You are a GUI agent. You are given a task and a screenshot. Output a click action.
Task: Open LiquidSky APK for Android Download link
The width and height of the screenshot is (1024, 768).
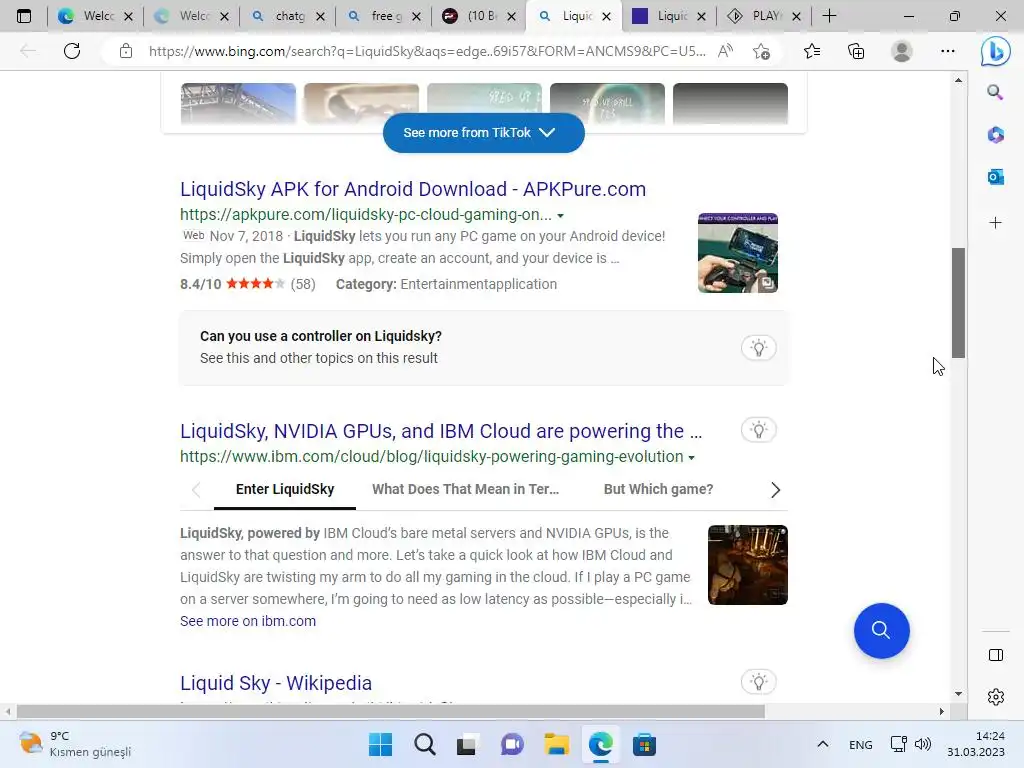pos(413,189)
